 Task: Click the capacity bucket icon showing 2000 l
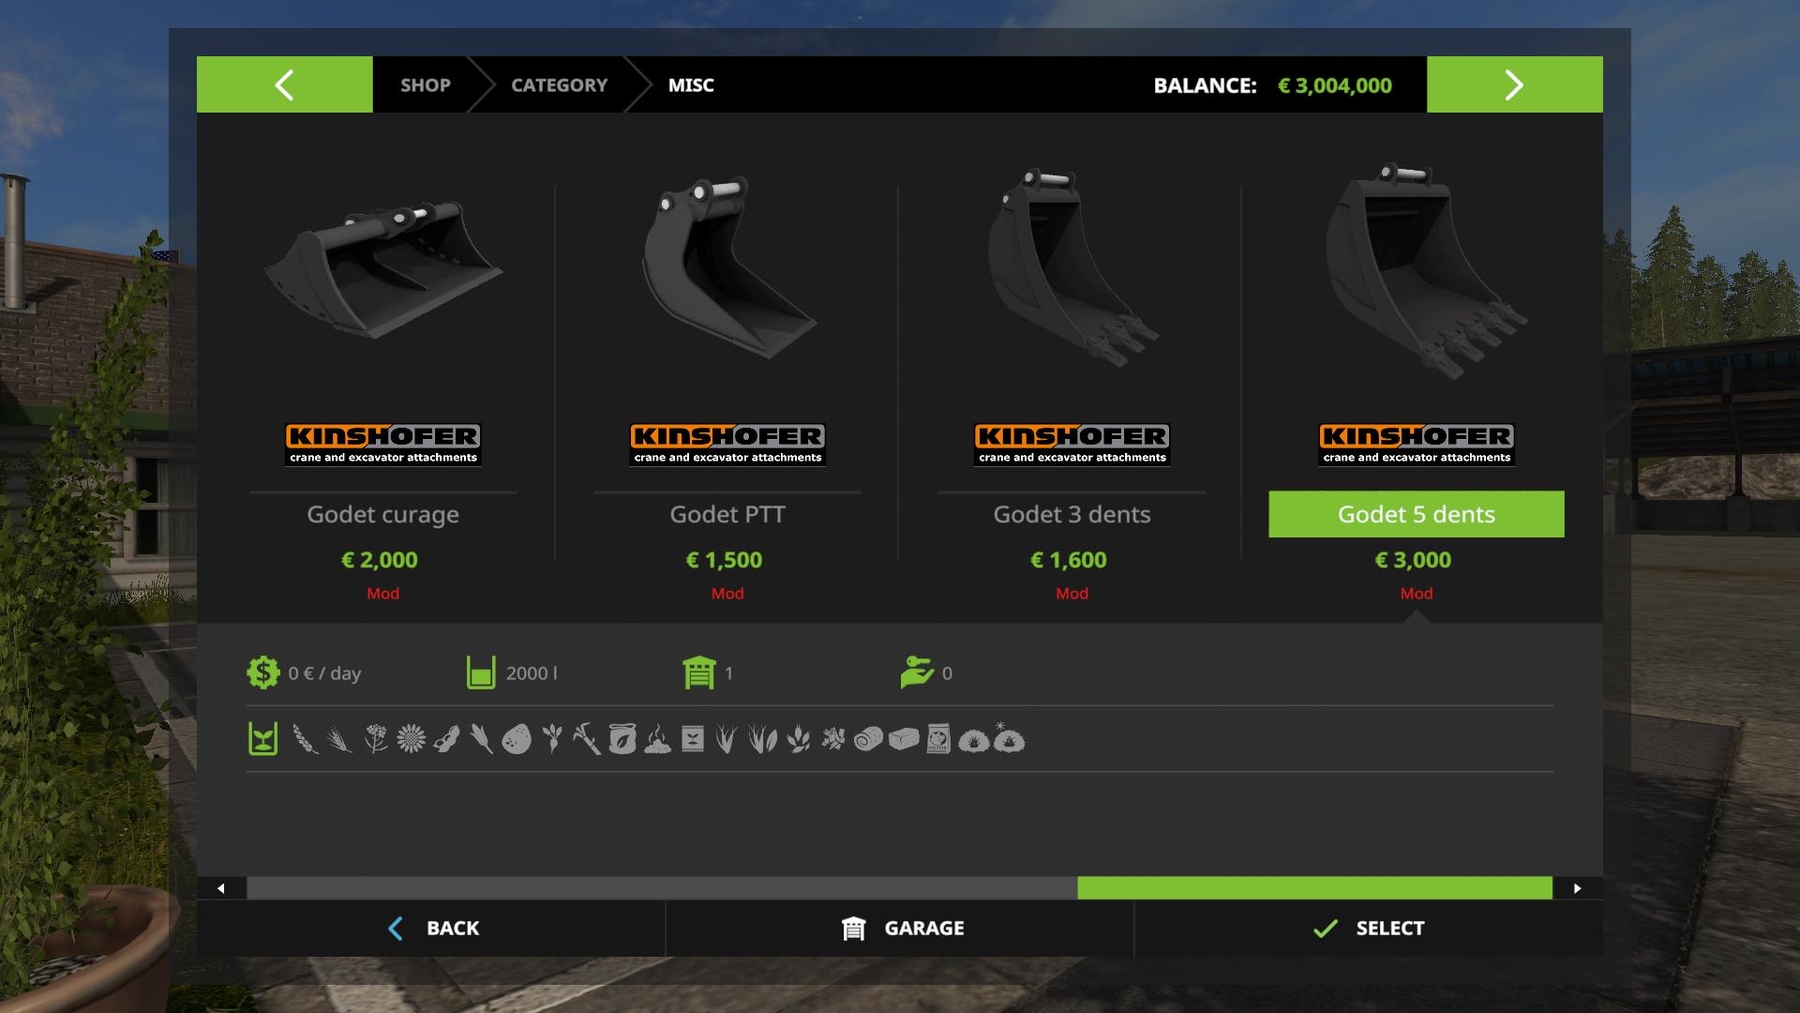(x=480, y=673)
